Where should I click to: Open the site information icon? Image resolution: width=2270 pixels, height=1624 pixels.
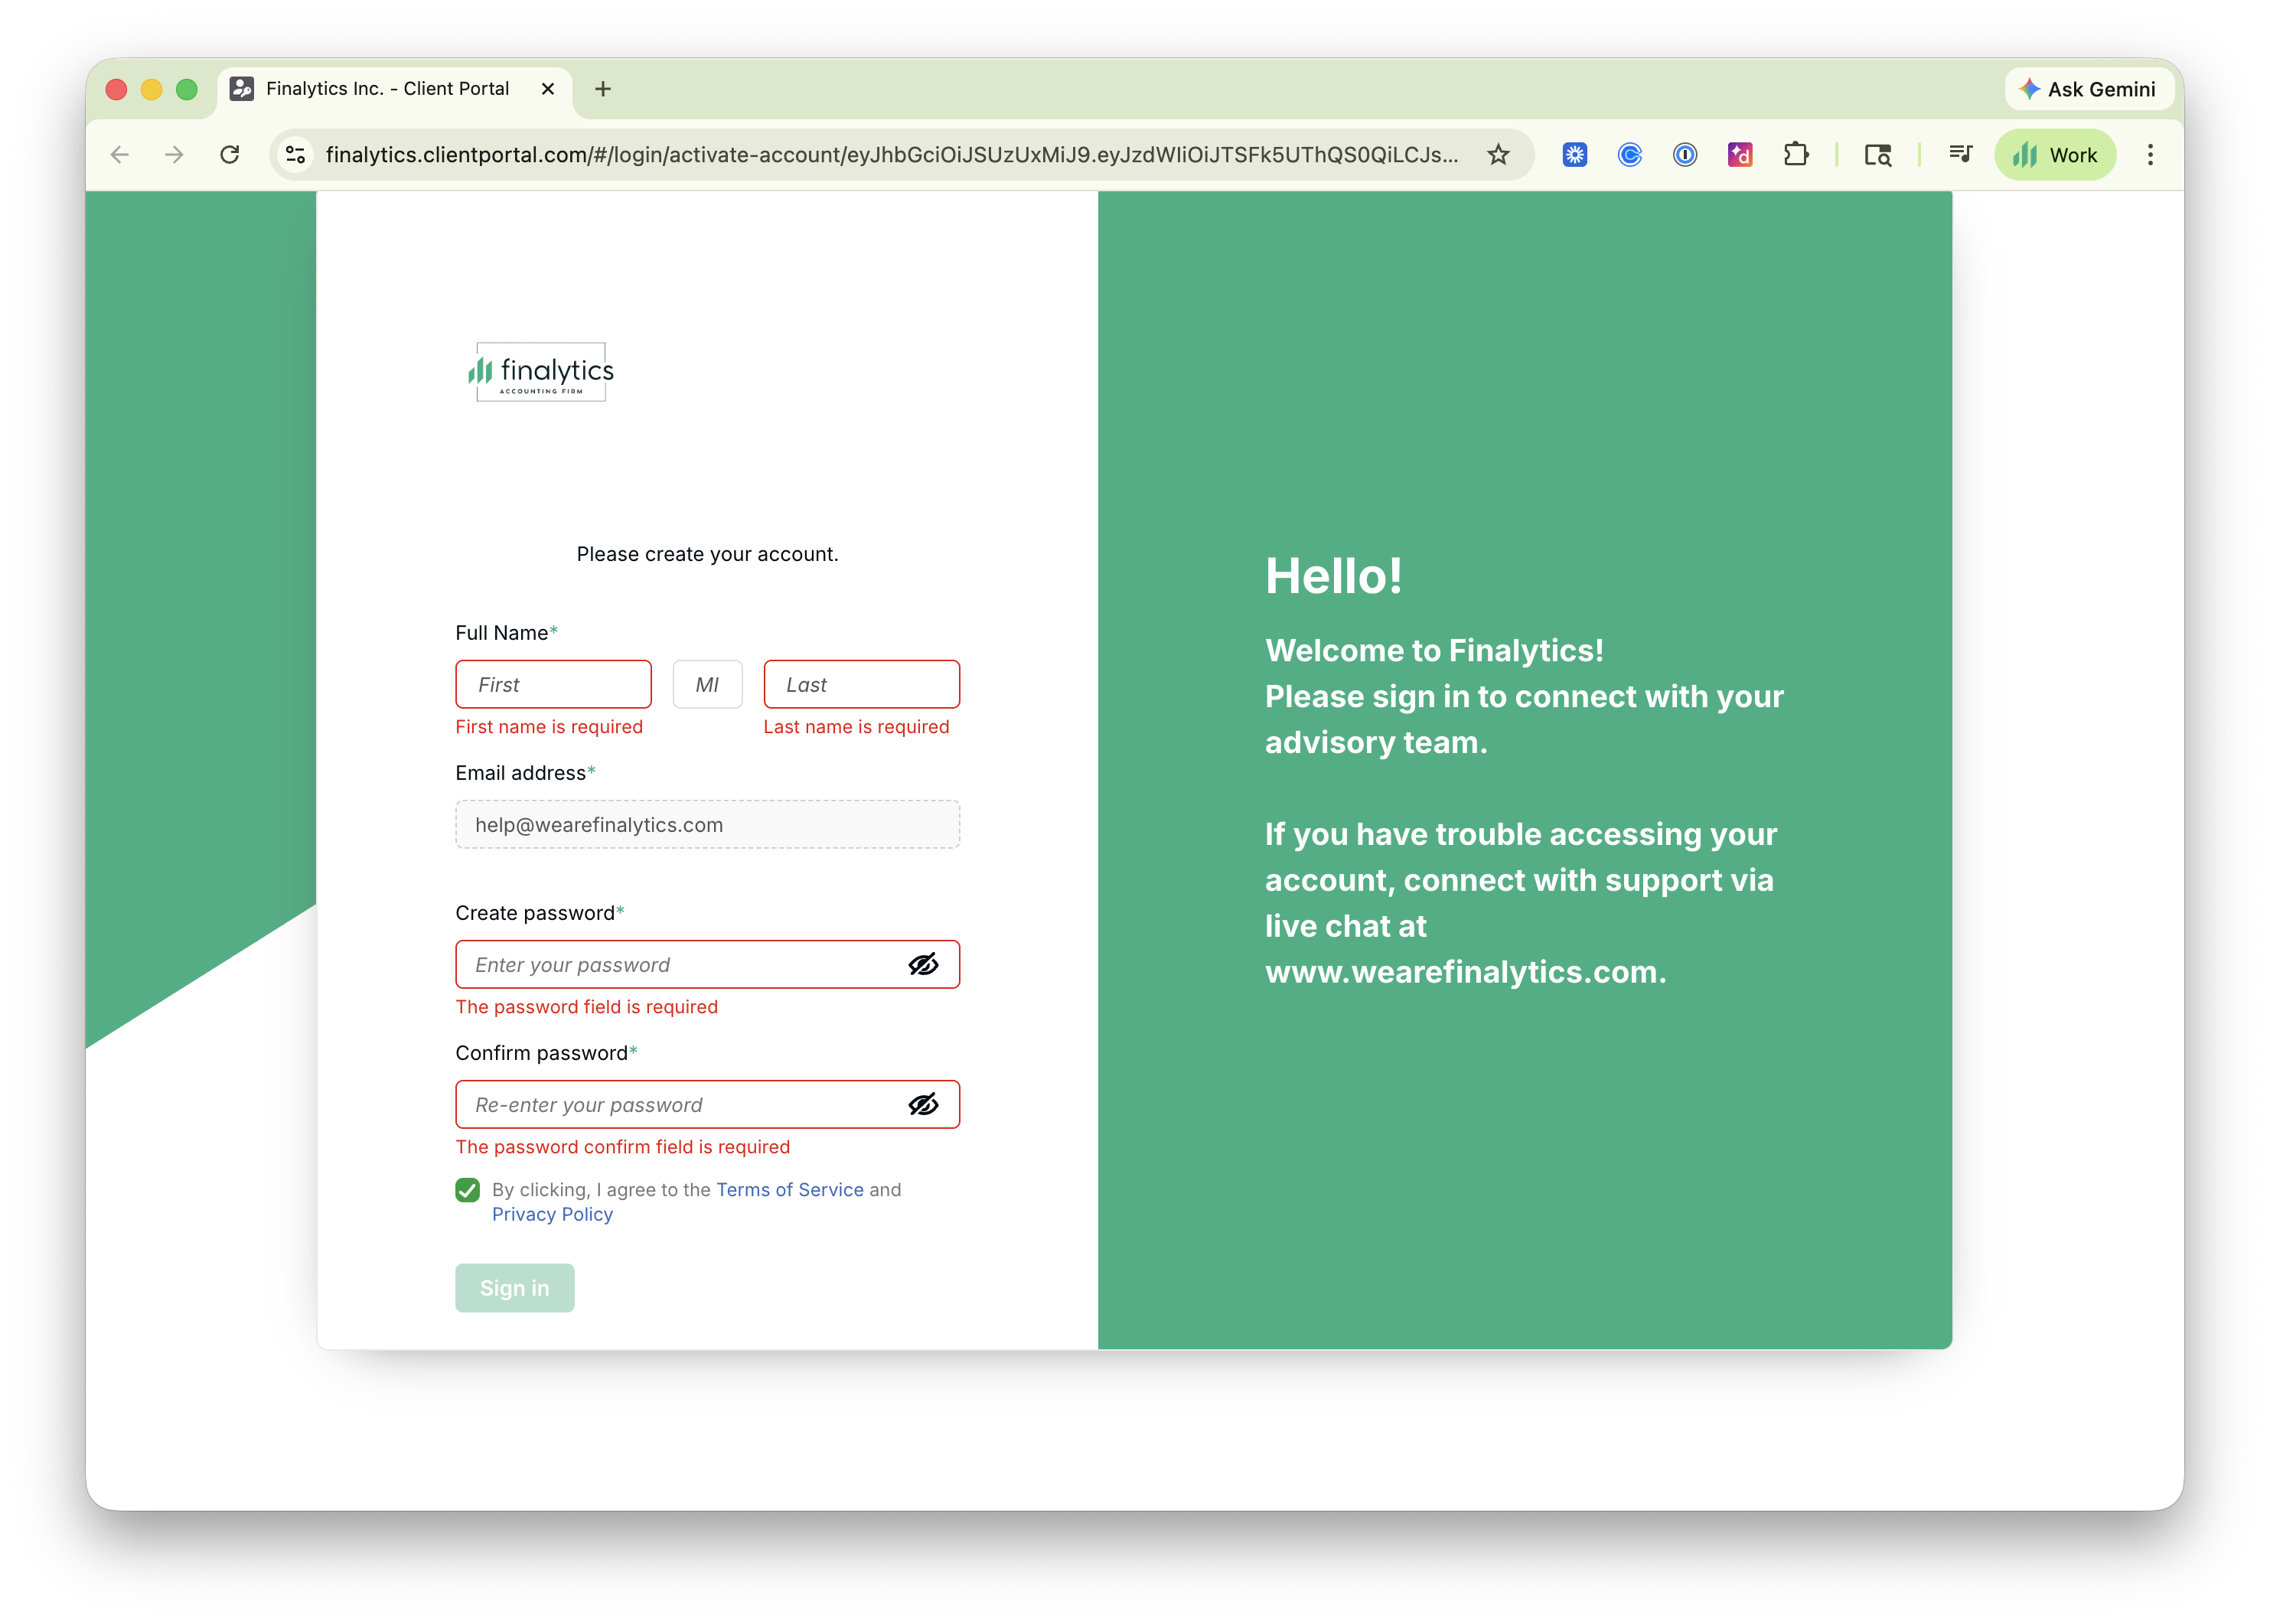(x=296, y=155)
